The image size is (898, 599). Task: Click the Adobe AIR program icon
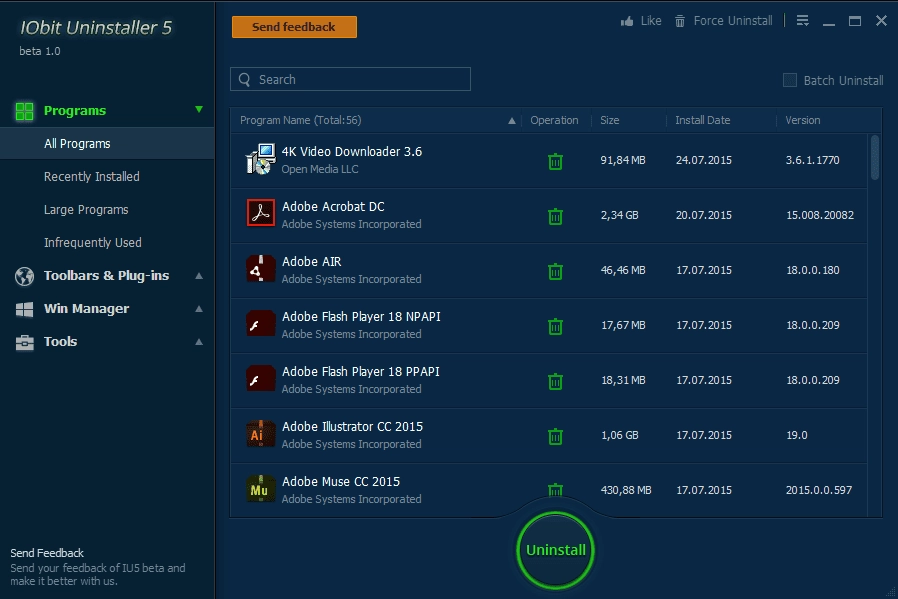[x=261, y=269]
